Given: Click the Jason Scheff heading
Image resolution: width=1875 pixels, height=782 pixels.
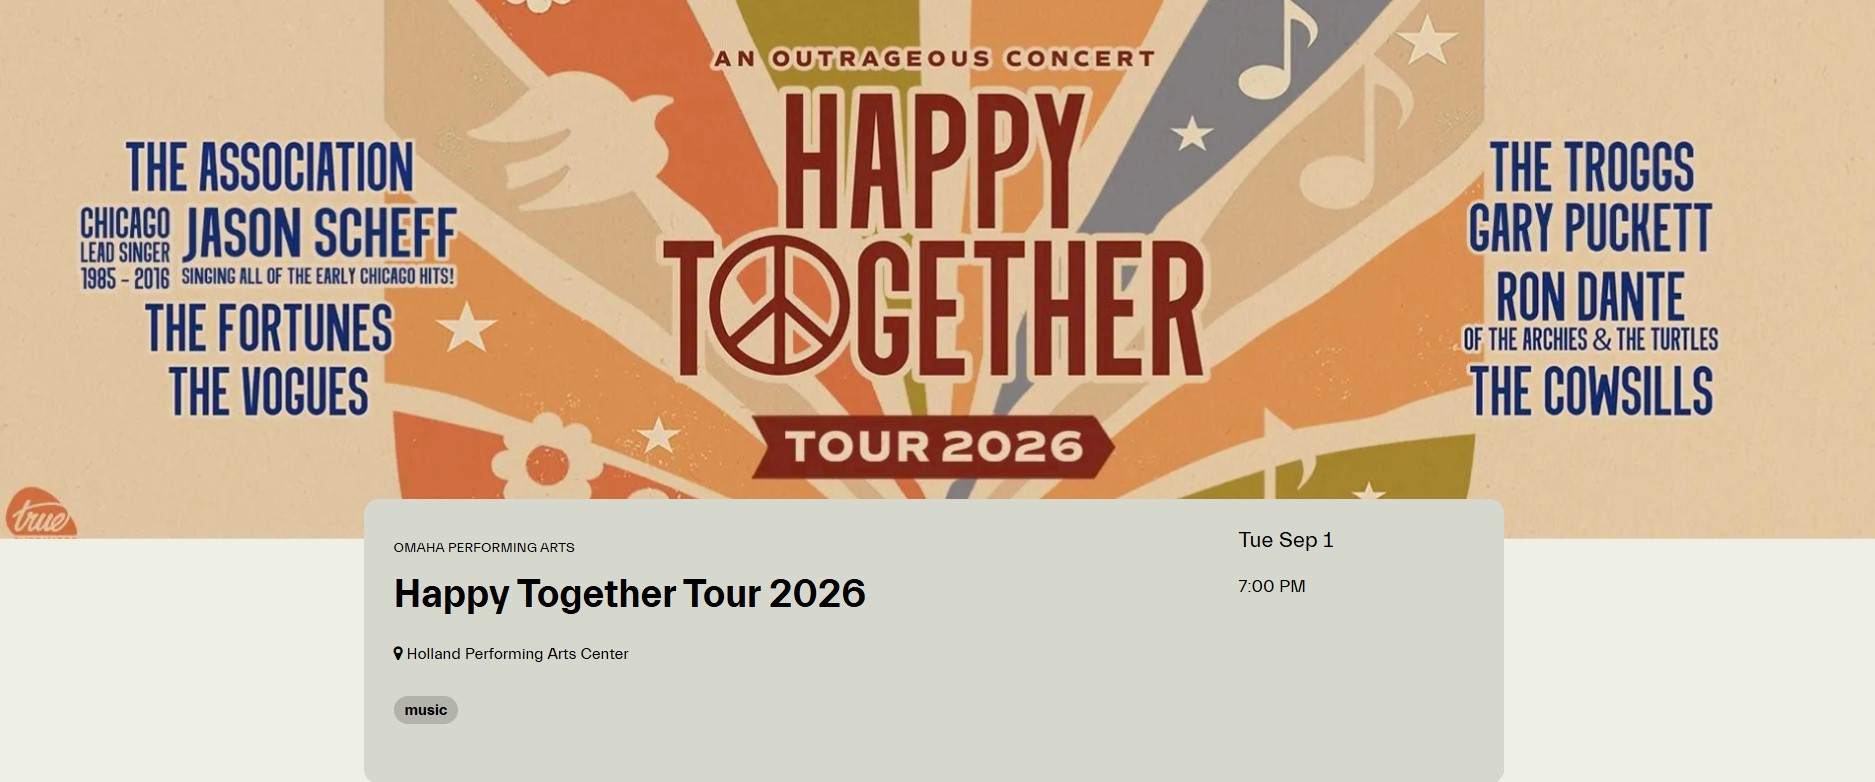Looking at the screenshot, I should click(319, 233).
